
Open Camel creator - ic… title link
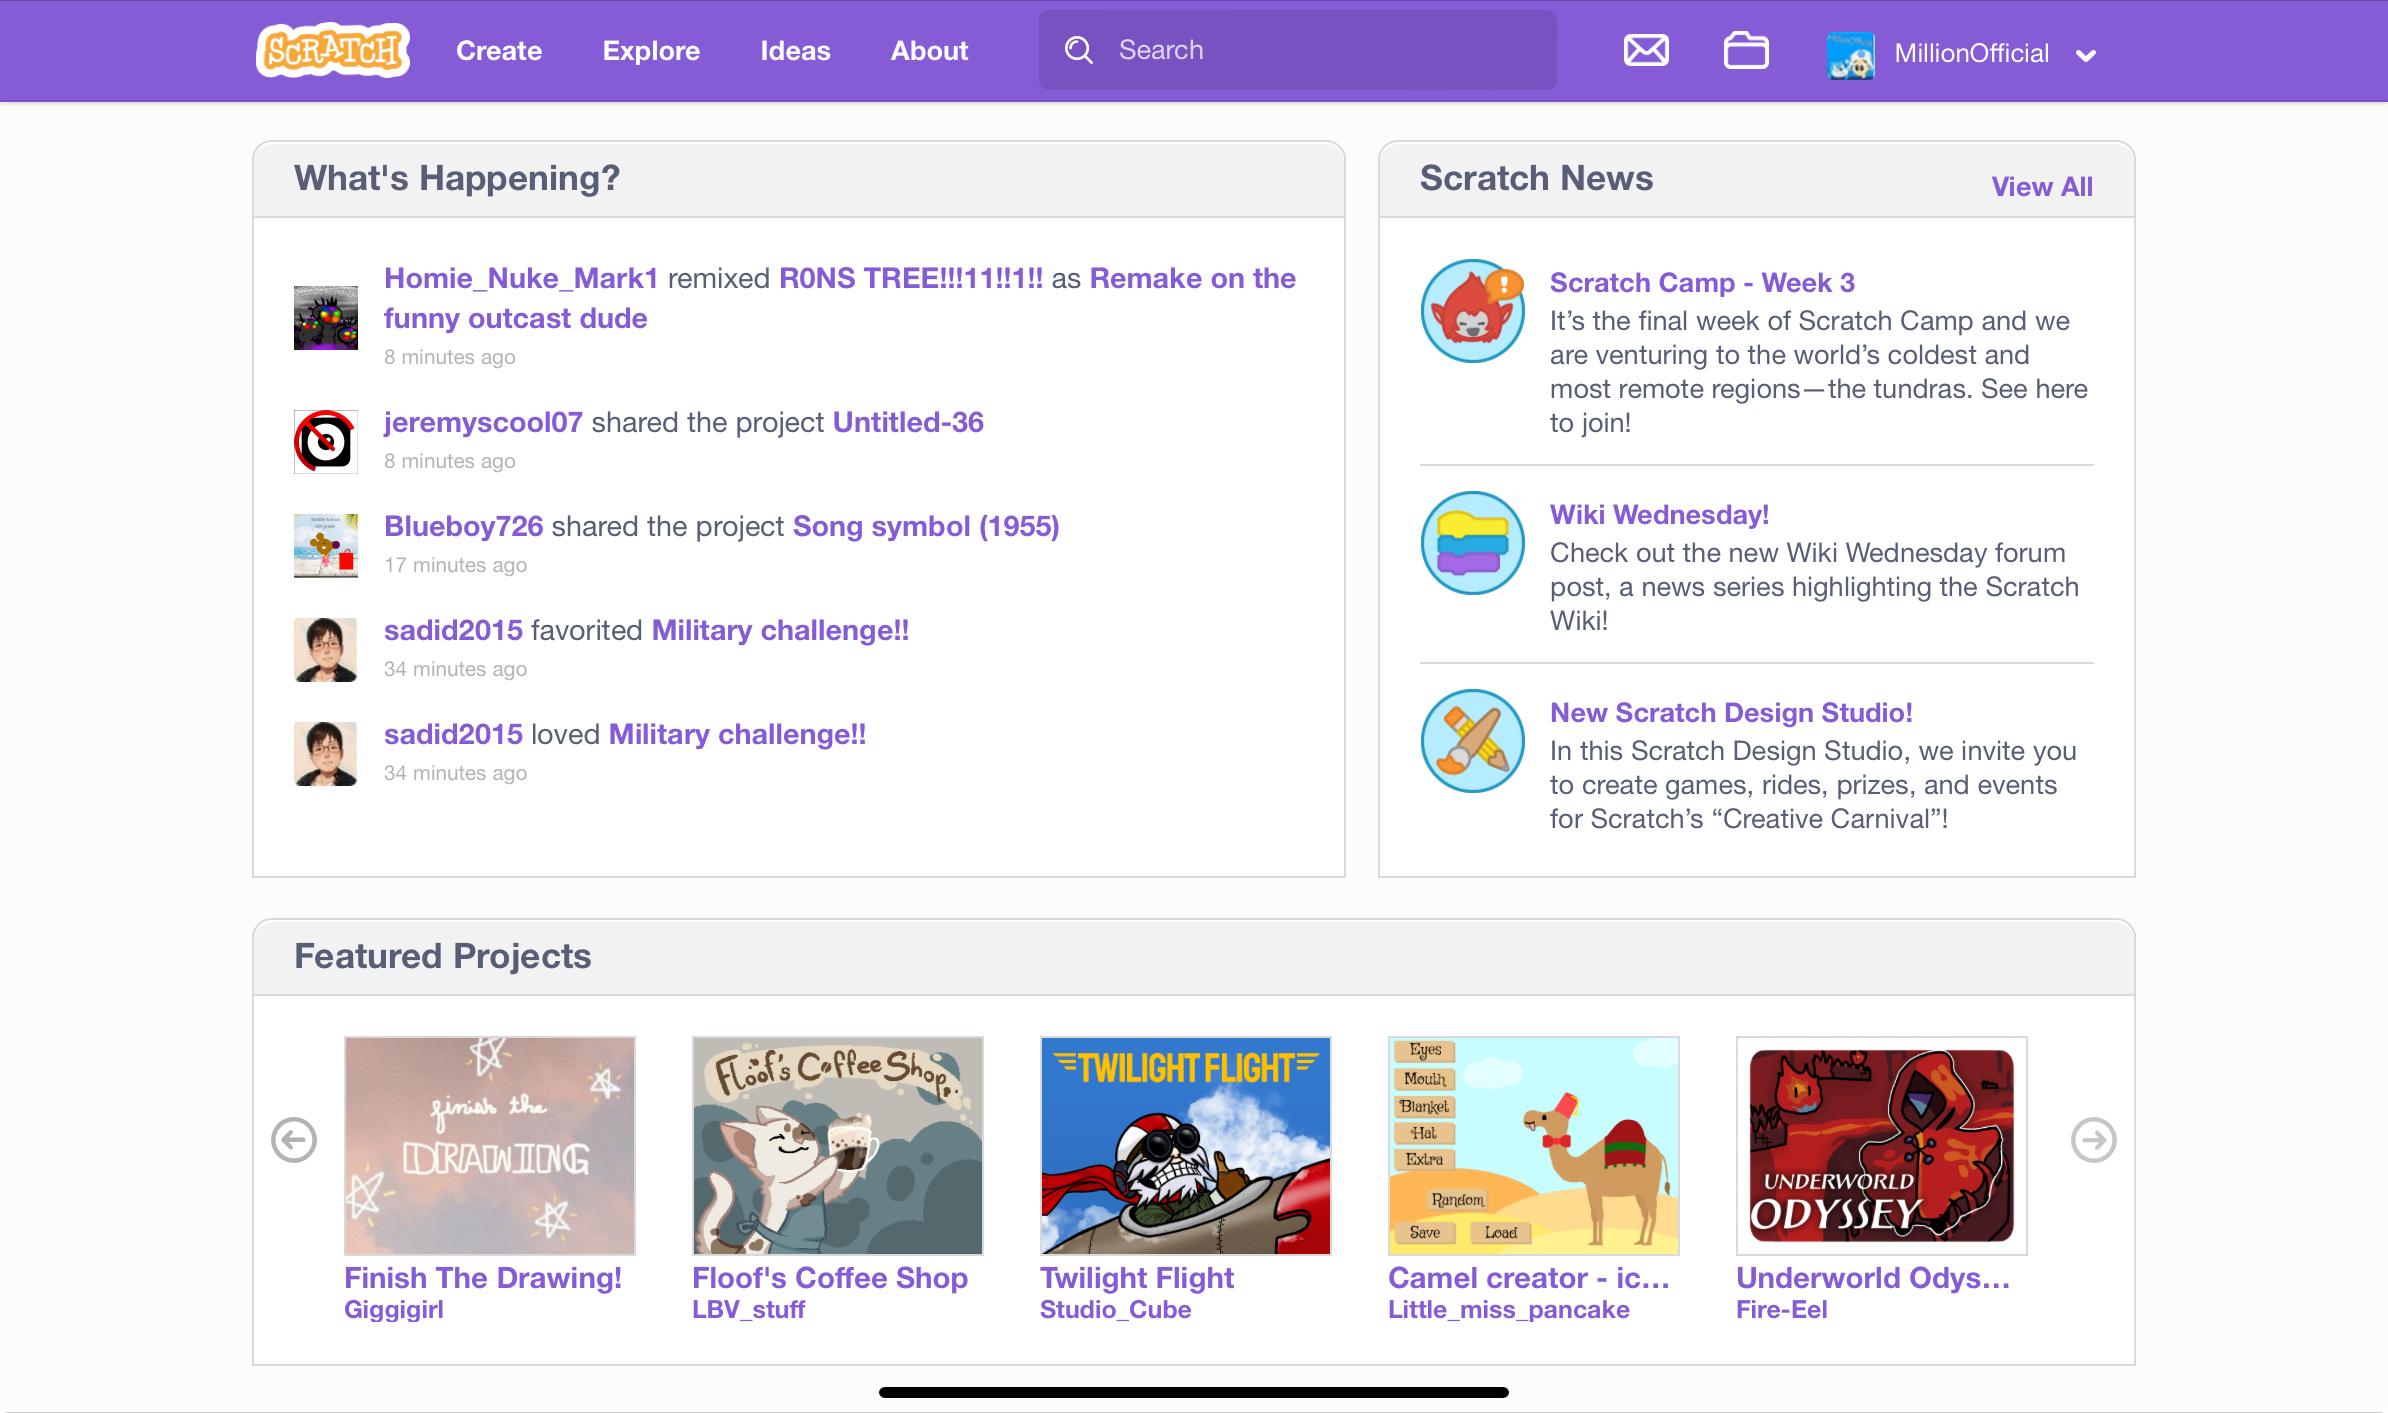tap(1529, 1279)
